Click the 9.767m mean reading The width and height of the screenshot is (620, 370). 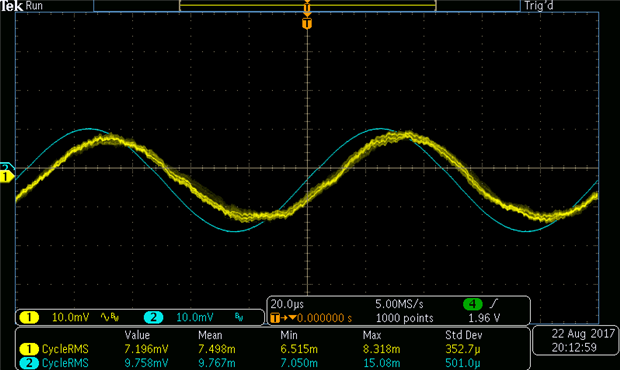(217, 363)
